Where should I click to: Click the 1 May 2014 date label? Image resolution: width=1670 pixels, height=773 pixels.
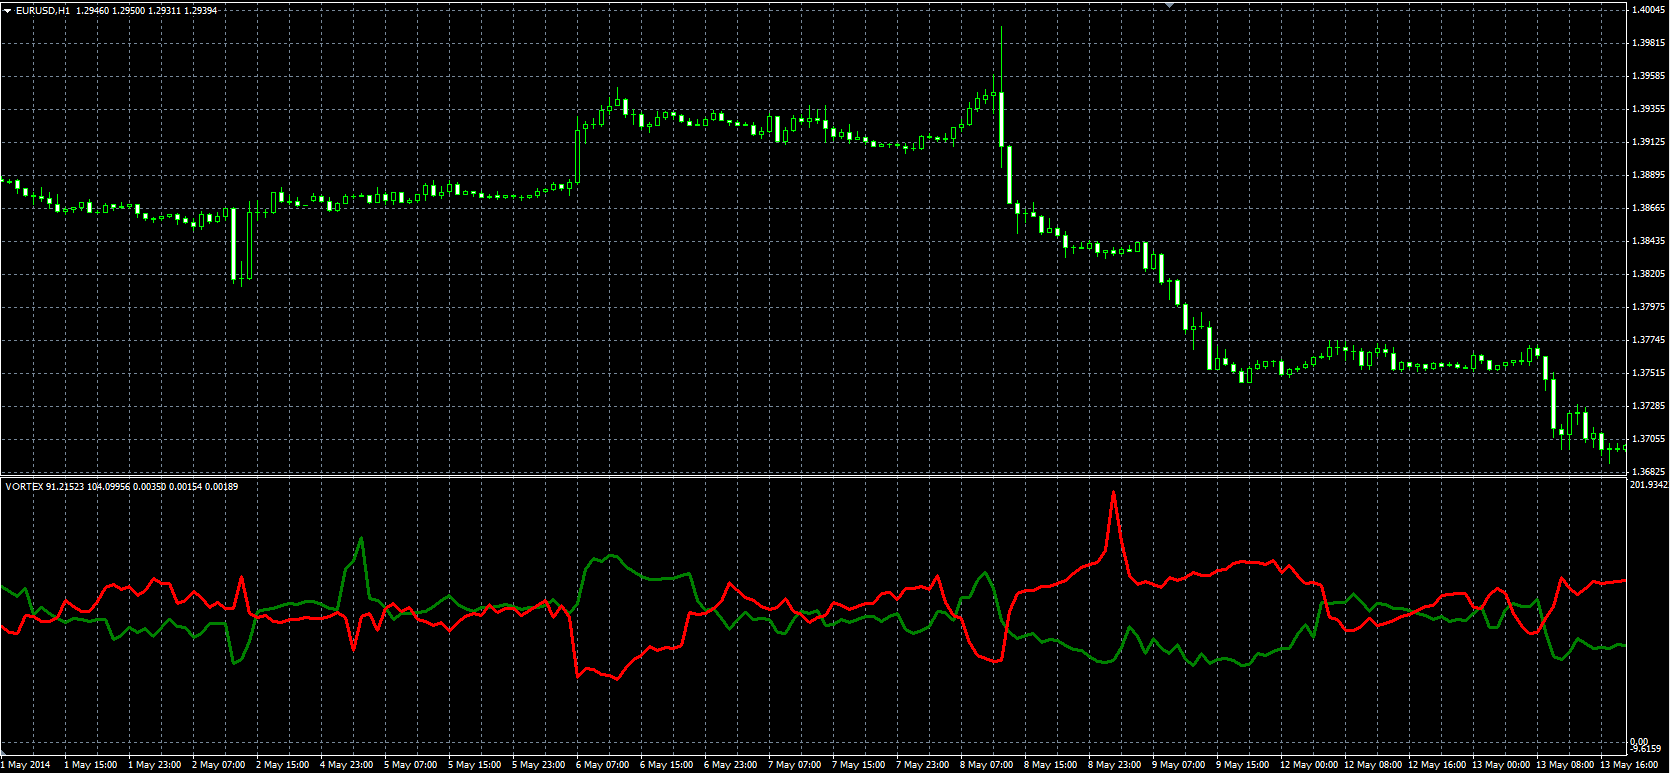(25, 765)
